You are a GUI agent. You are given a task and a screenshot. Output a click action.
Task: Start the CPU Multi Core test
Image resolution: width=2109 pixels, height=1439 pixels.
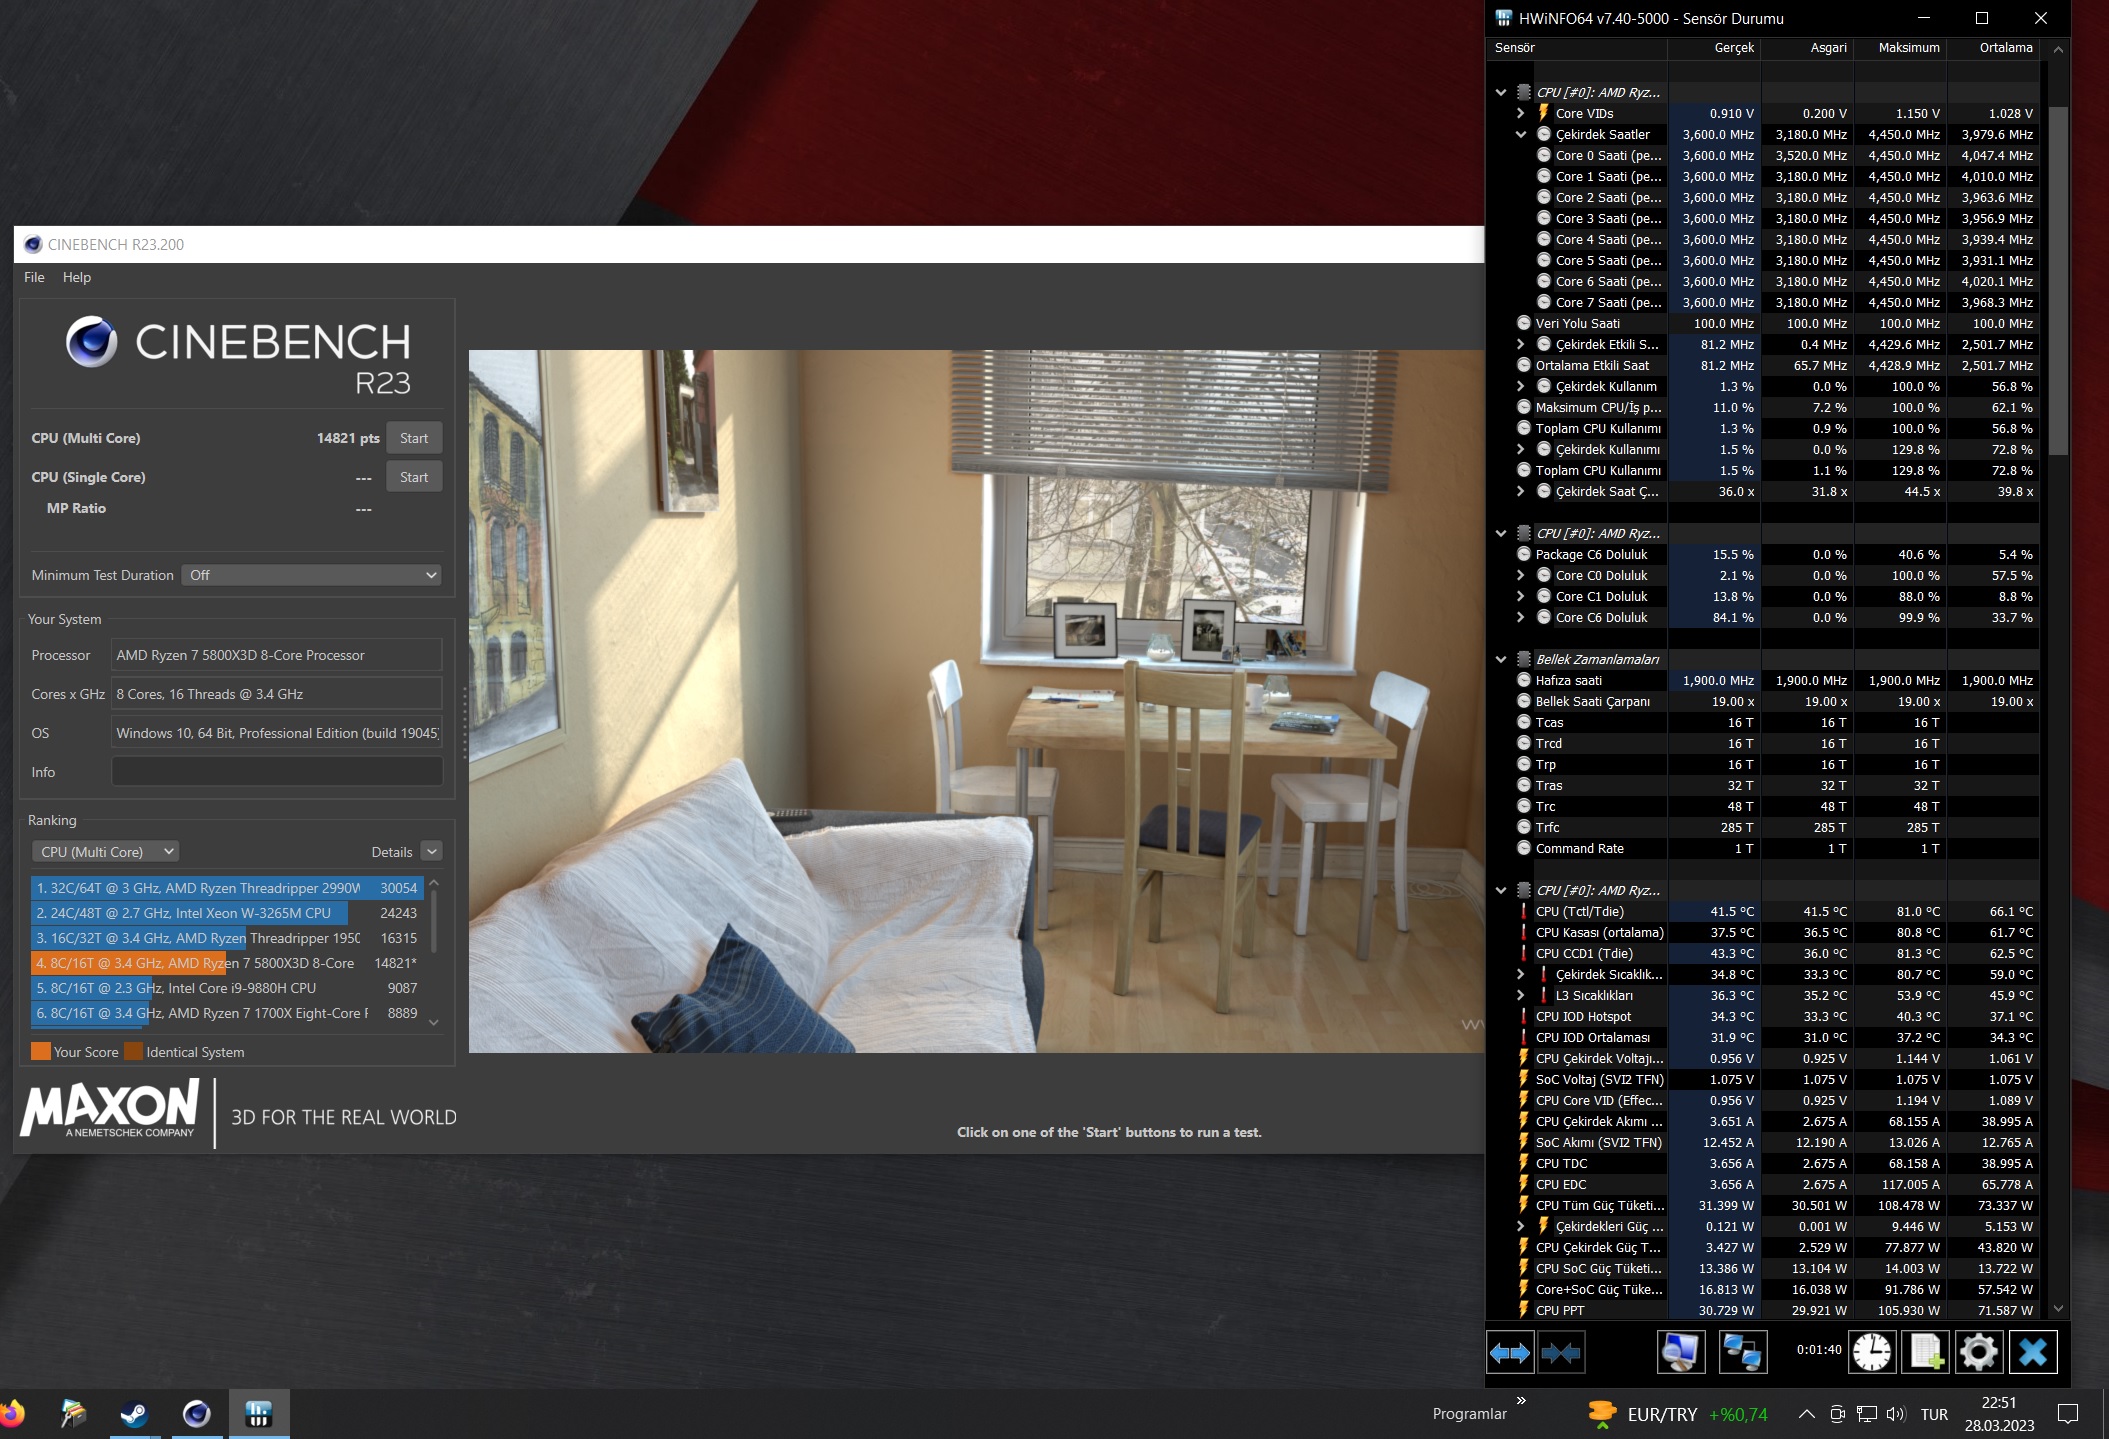pyautogui.click(x=414, y=438)
